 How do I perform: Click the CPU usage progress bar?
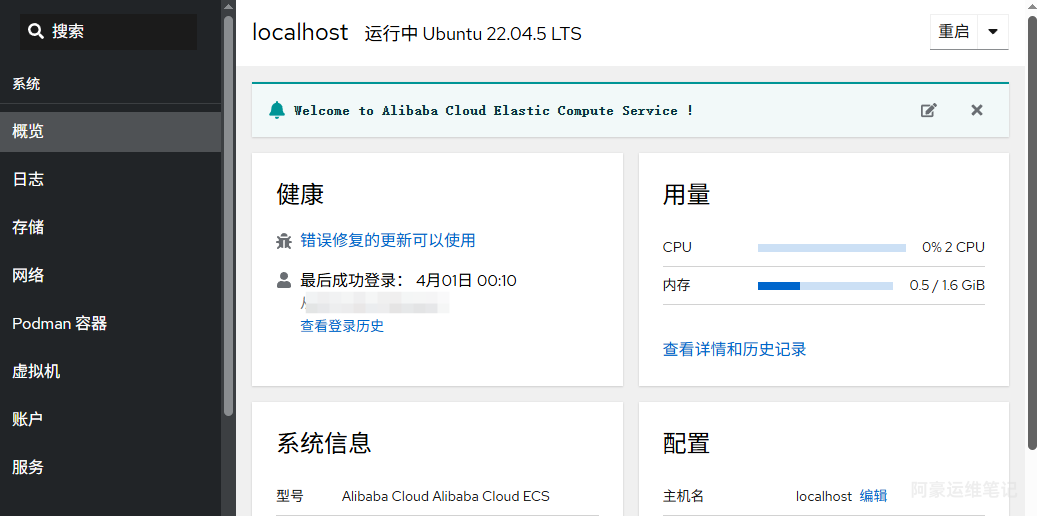[831, 248]
